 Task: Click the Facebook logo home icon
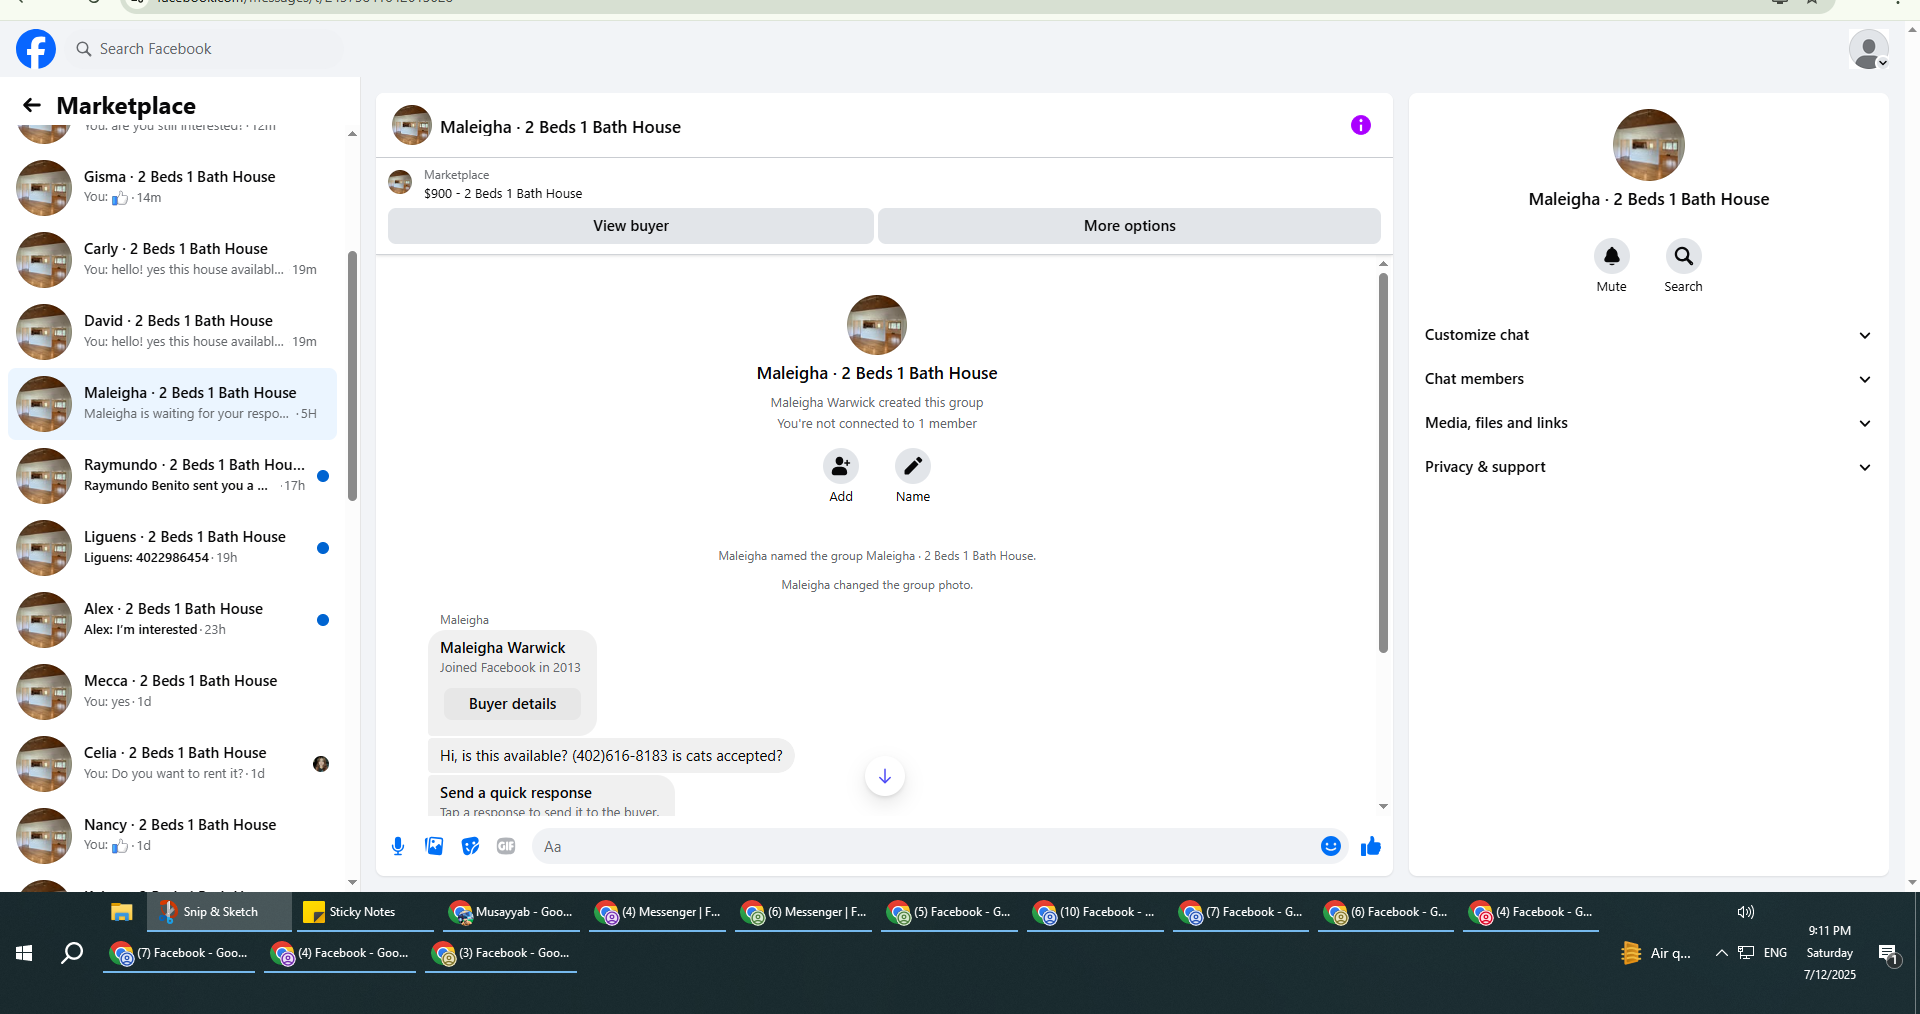pyautogui.click(x=36, y=49)
